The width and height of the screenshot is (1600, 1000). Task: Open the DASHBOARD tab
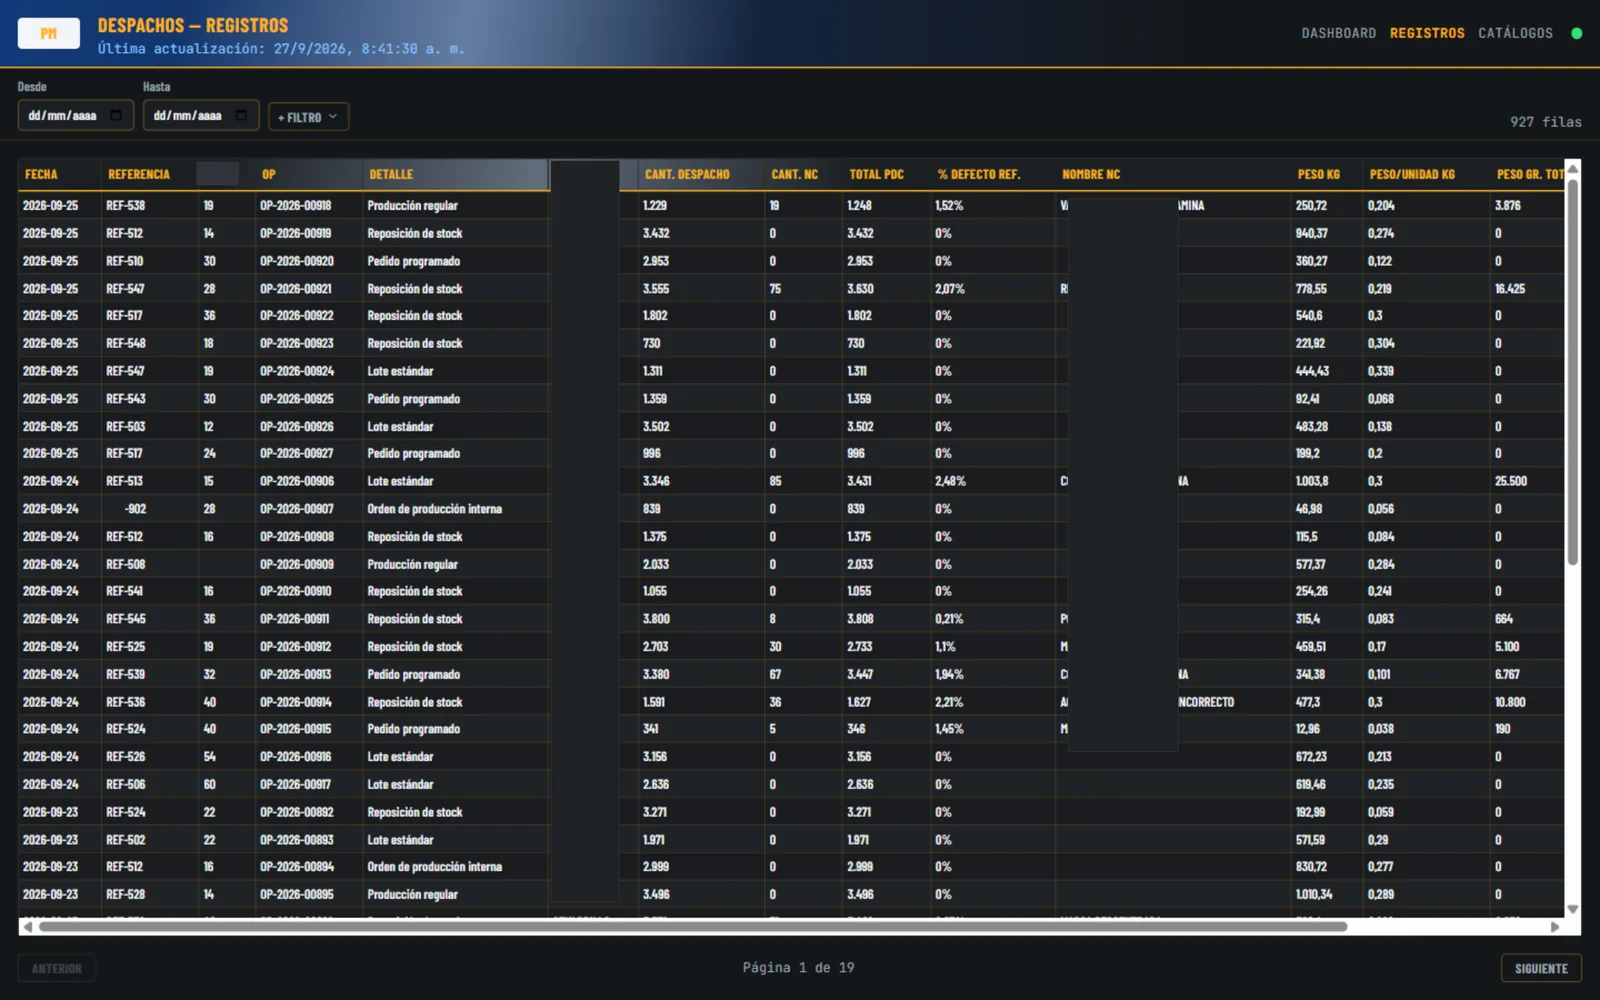[x=1338, y=33]
